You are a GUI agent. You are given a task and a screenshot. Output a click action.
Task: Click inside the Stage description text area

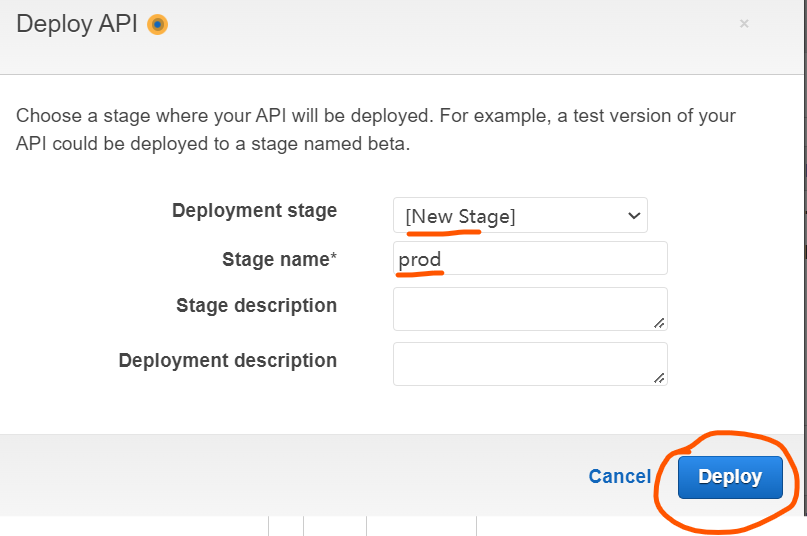[x=530, y=309]
